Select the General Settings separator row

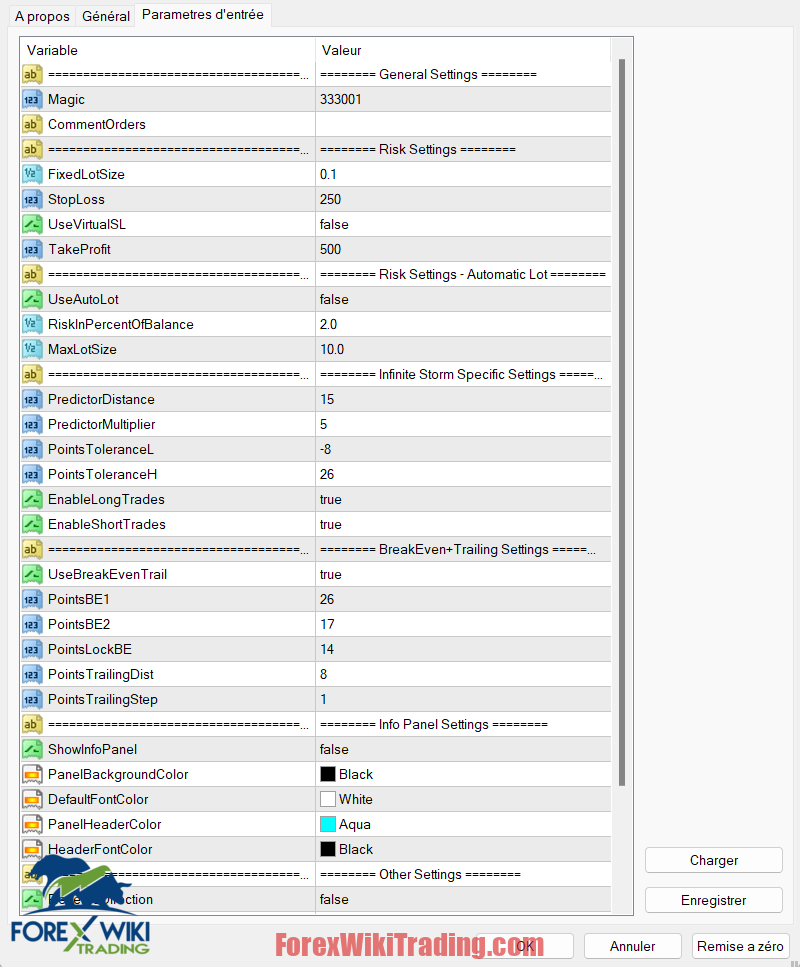click(316, 75)
